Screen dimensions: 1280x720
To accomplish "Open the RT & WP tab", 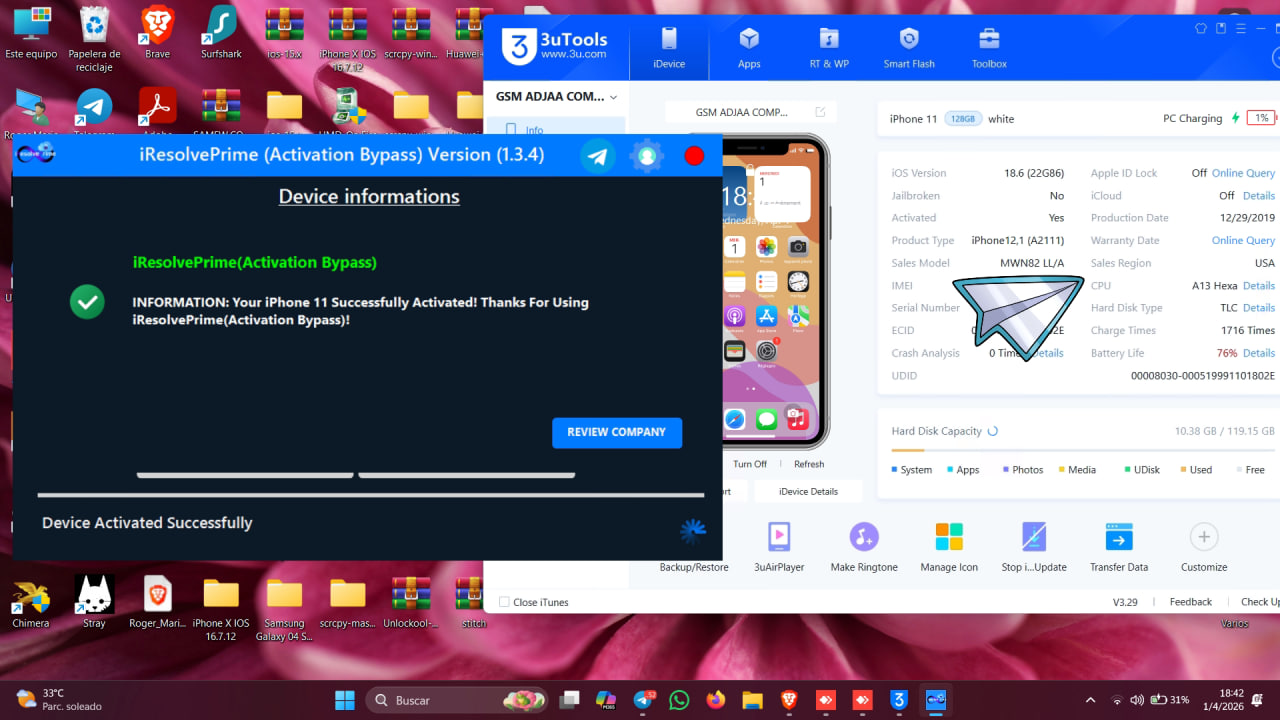I will pyautogui.click(x=829, y=48).
